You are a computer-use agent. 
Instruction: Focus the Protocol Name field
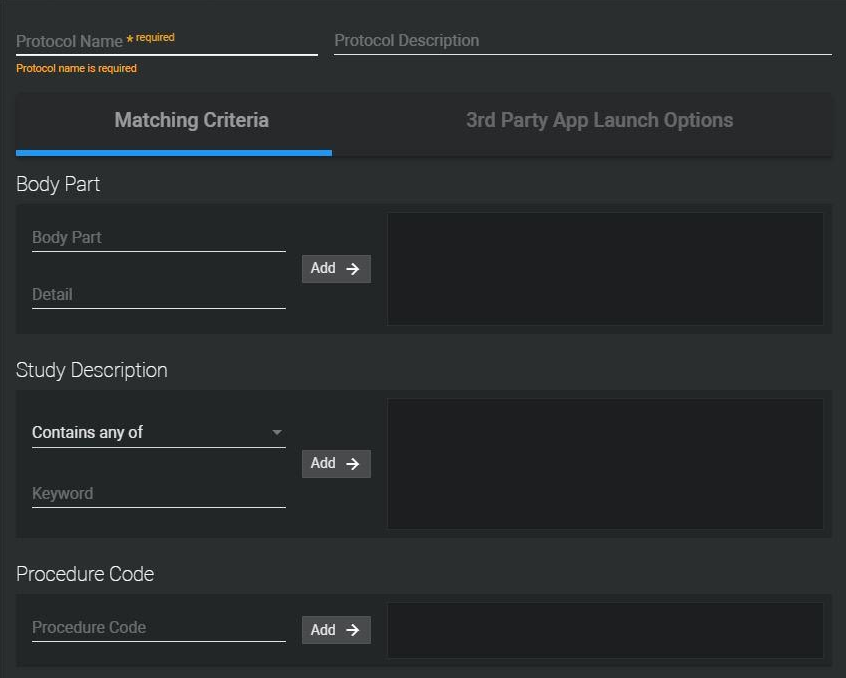pyautogui.click(x=166, y=41)
